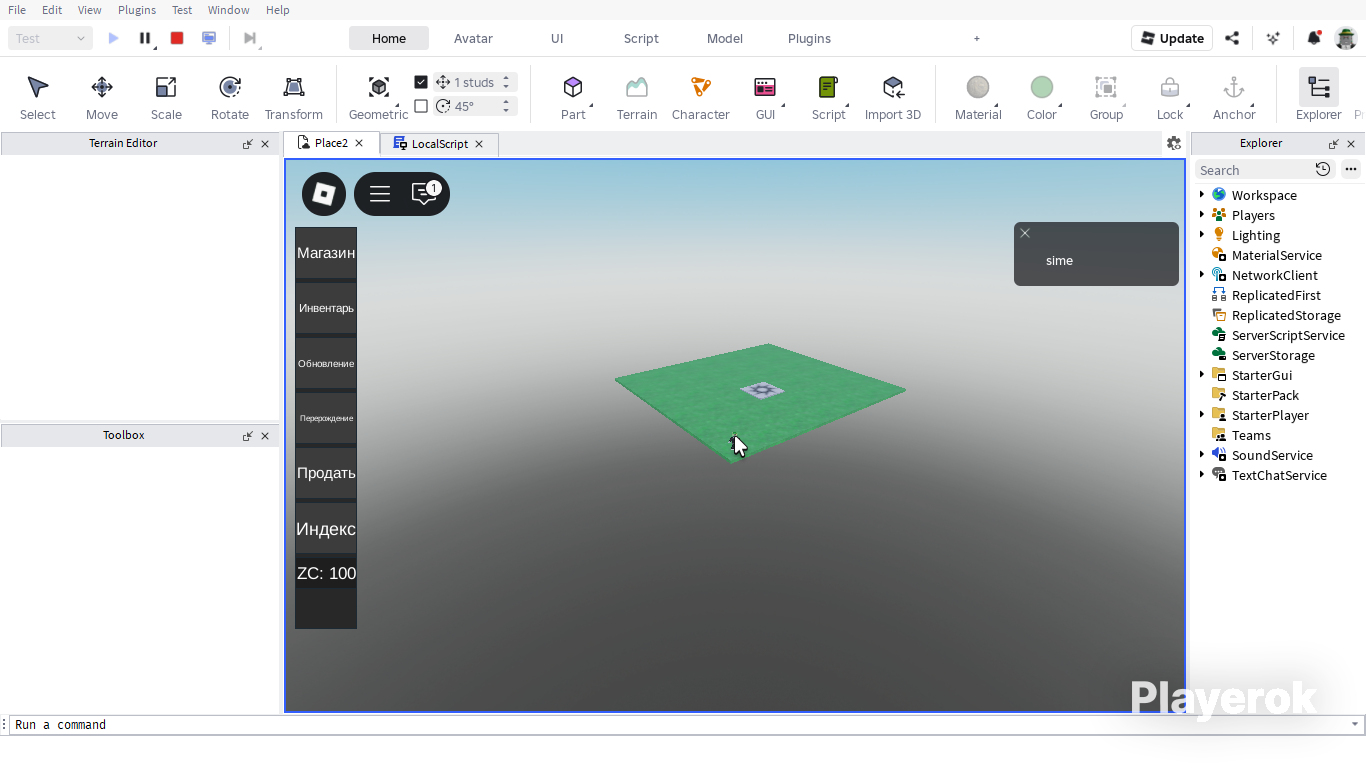Expand the TextChatService node
The height and width of the screenshot is (768, 1366).
1202,475
